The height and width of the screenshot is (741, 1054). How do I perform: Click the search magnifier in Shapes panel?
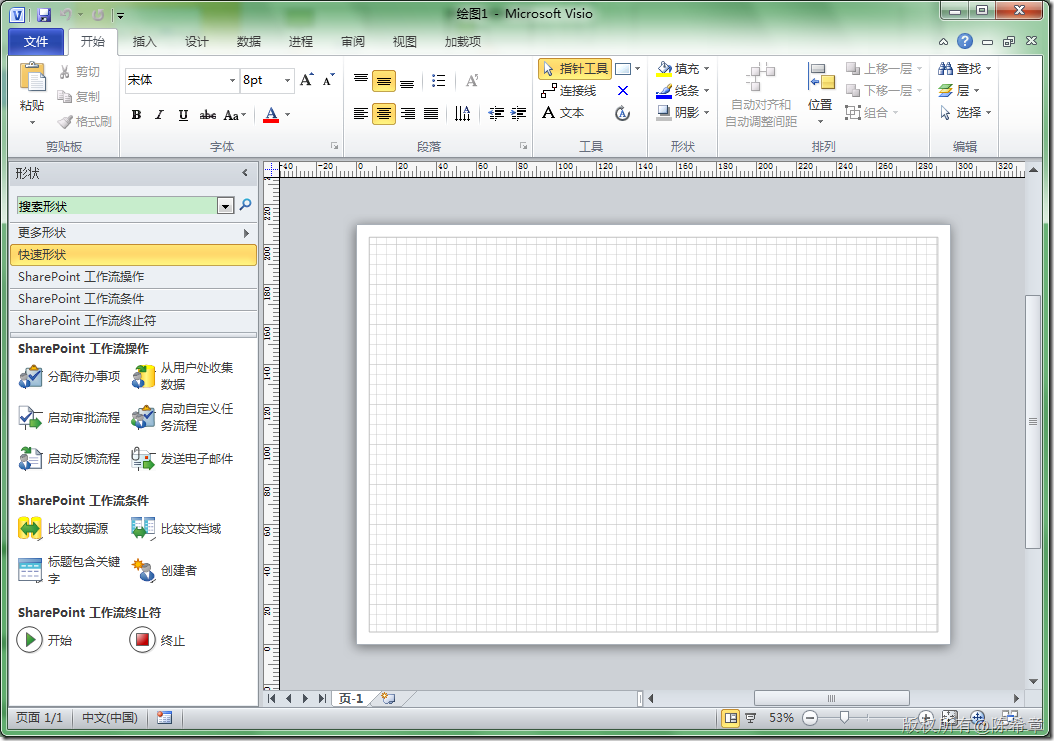(245, 204)
